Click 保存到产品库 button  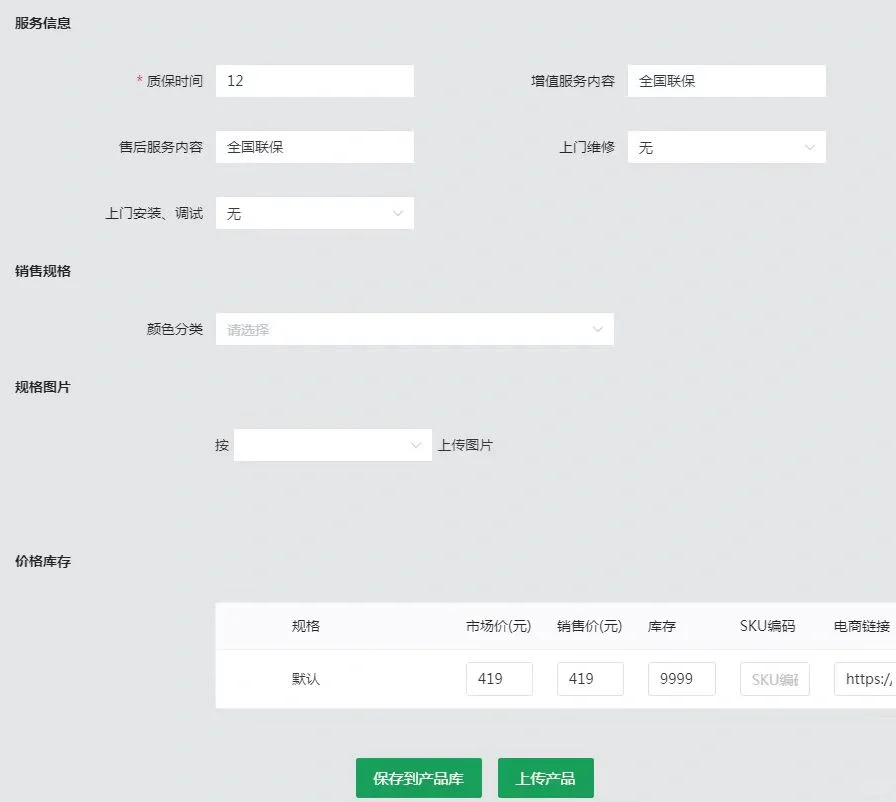(x=418, y=777)
